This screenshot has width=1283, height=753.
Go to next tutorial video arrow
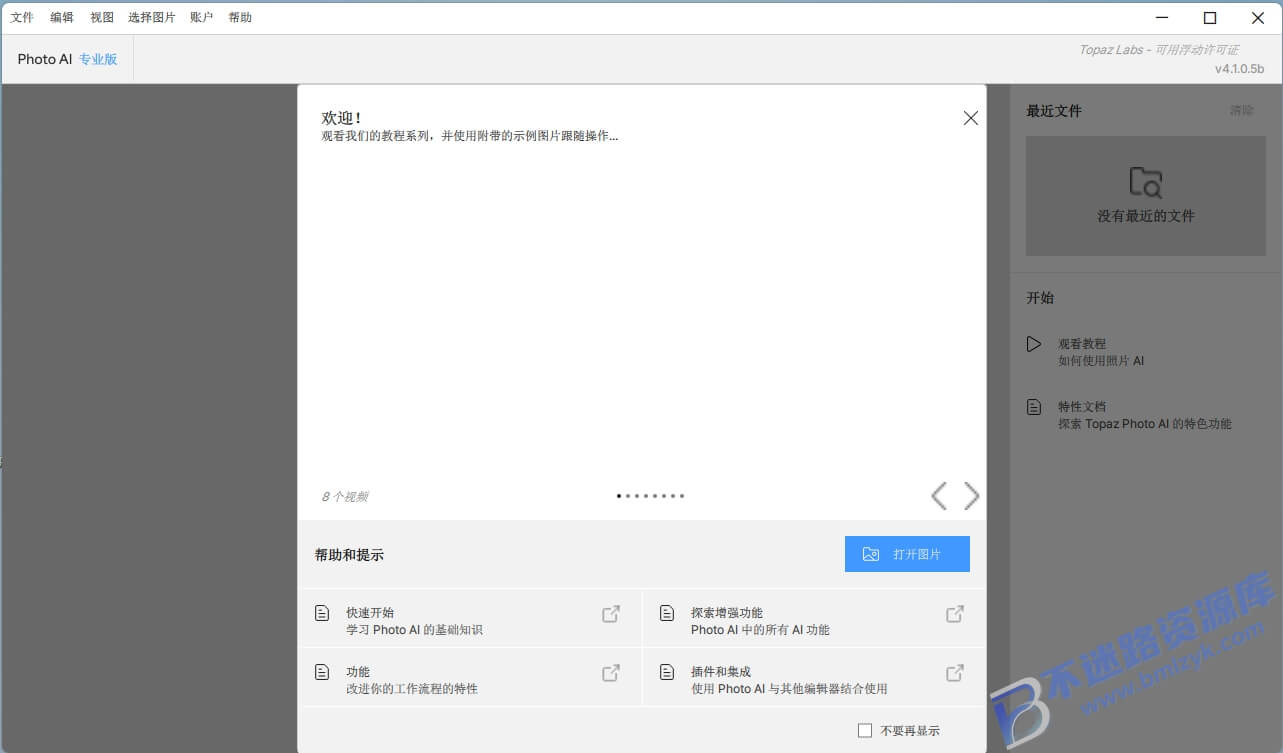tap(971, 496)
